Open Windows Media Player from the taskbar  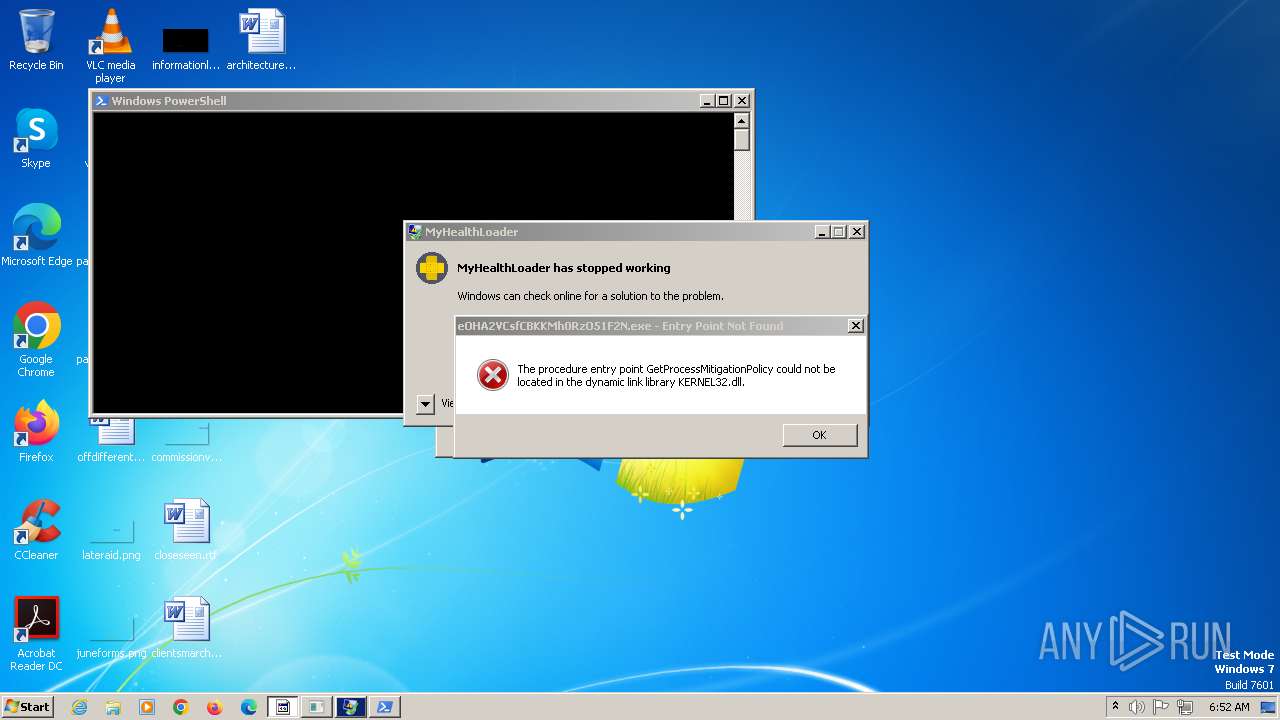[147, 707]
